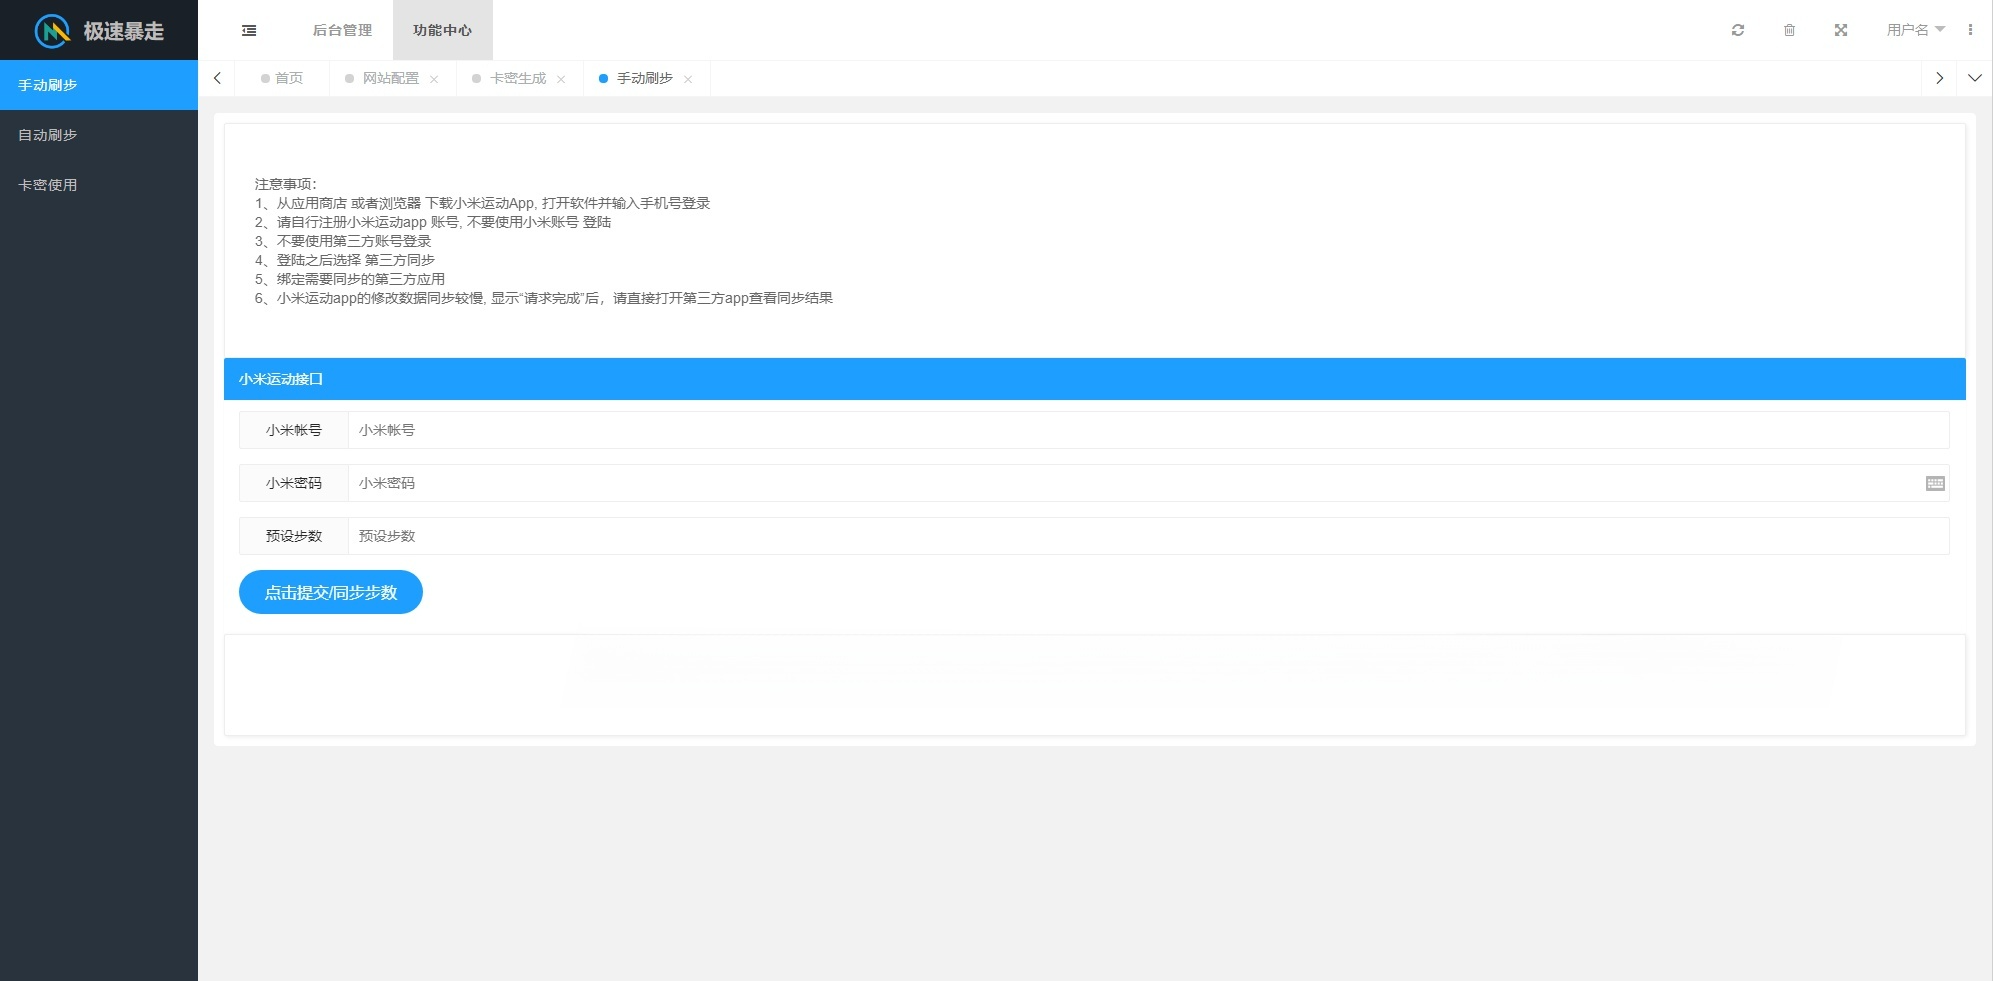Collapse the sidebar using the hamburger icon

[249, 30]
